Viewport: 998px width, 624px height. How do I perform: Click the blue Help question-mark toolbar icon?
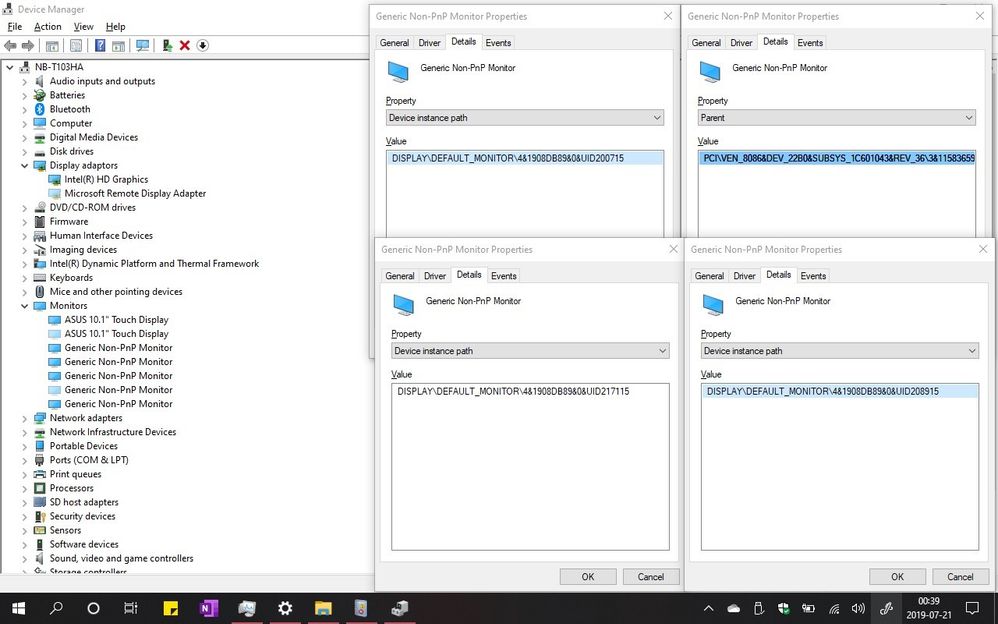100,45
